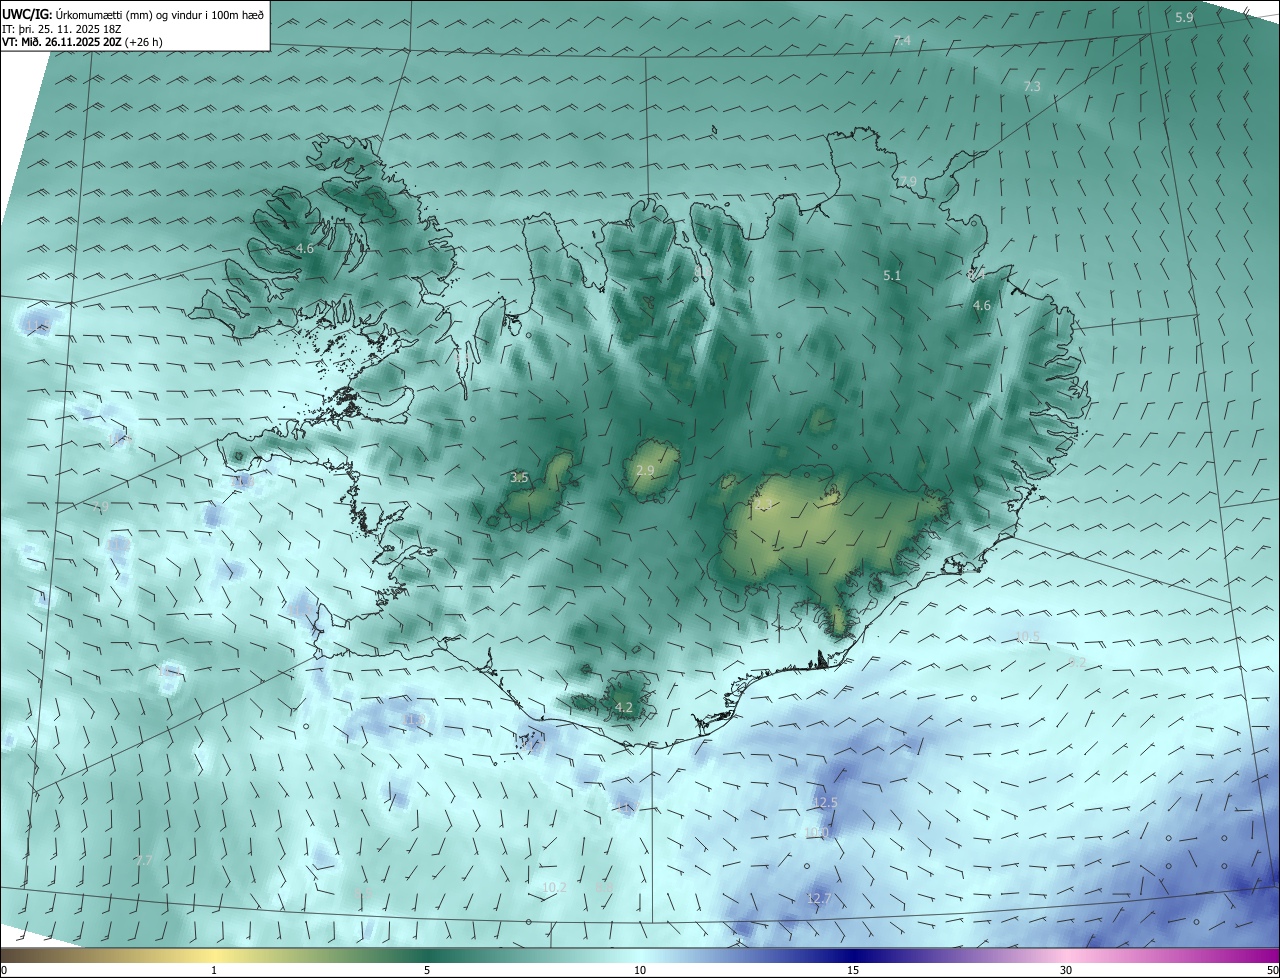Click the magenta end of the color scale
This screenshot has height=978, width=1280.
pyautogui.click(x=1260, y=955)
